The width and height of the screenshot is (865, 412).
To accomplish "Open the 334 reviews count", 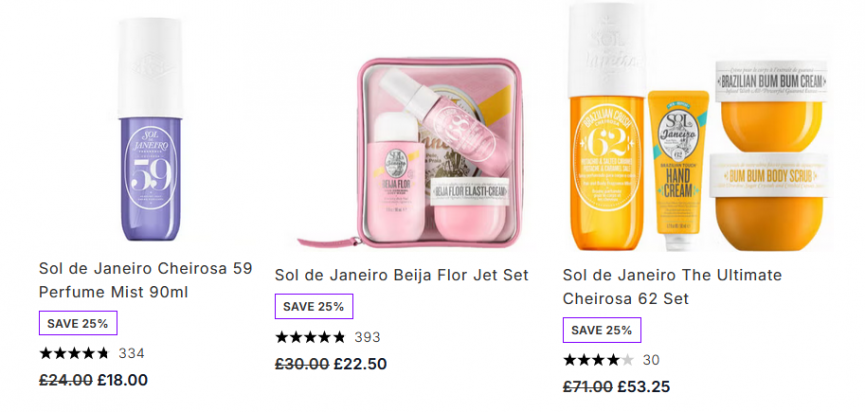I will pos(132,353).
